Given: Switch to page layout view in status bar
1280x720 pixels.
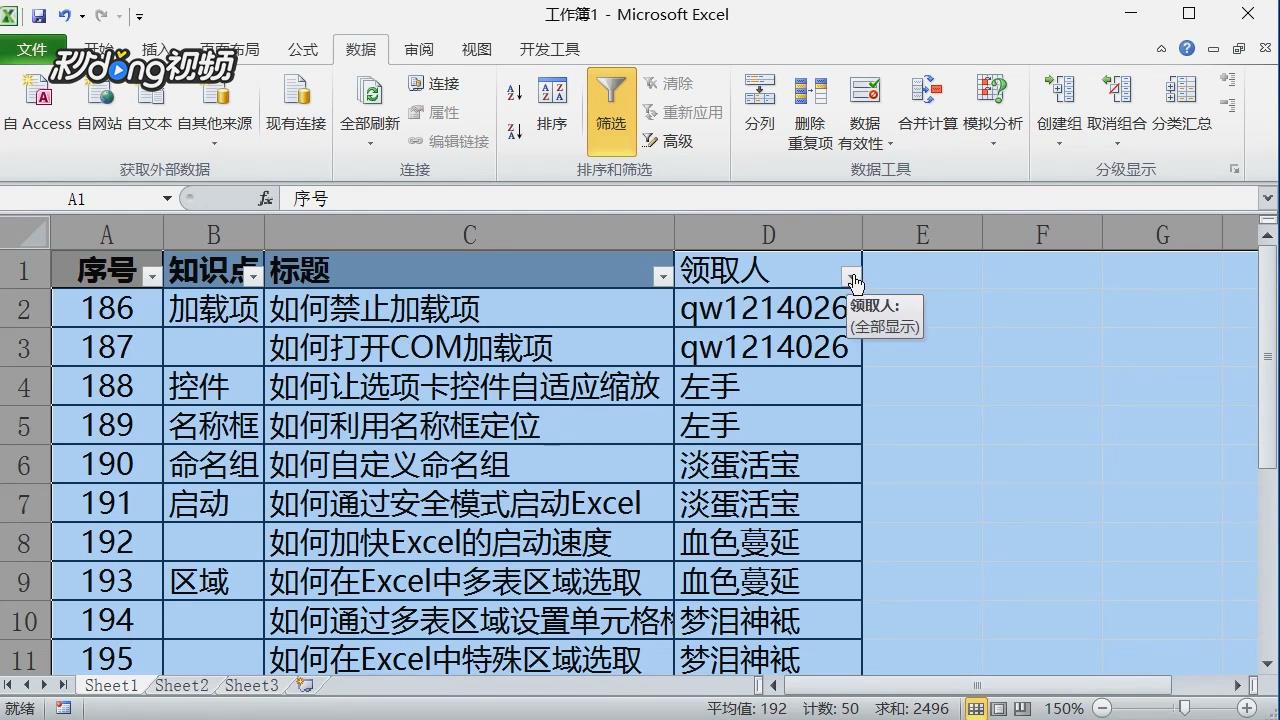Looking at the screenshot, I should (998, 708).
